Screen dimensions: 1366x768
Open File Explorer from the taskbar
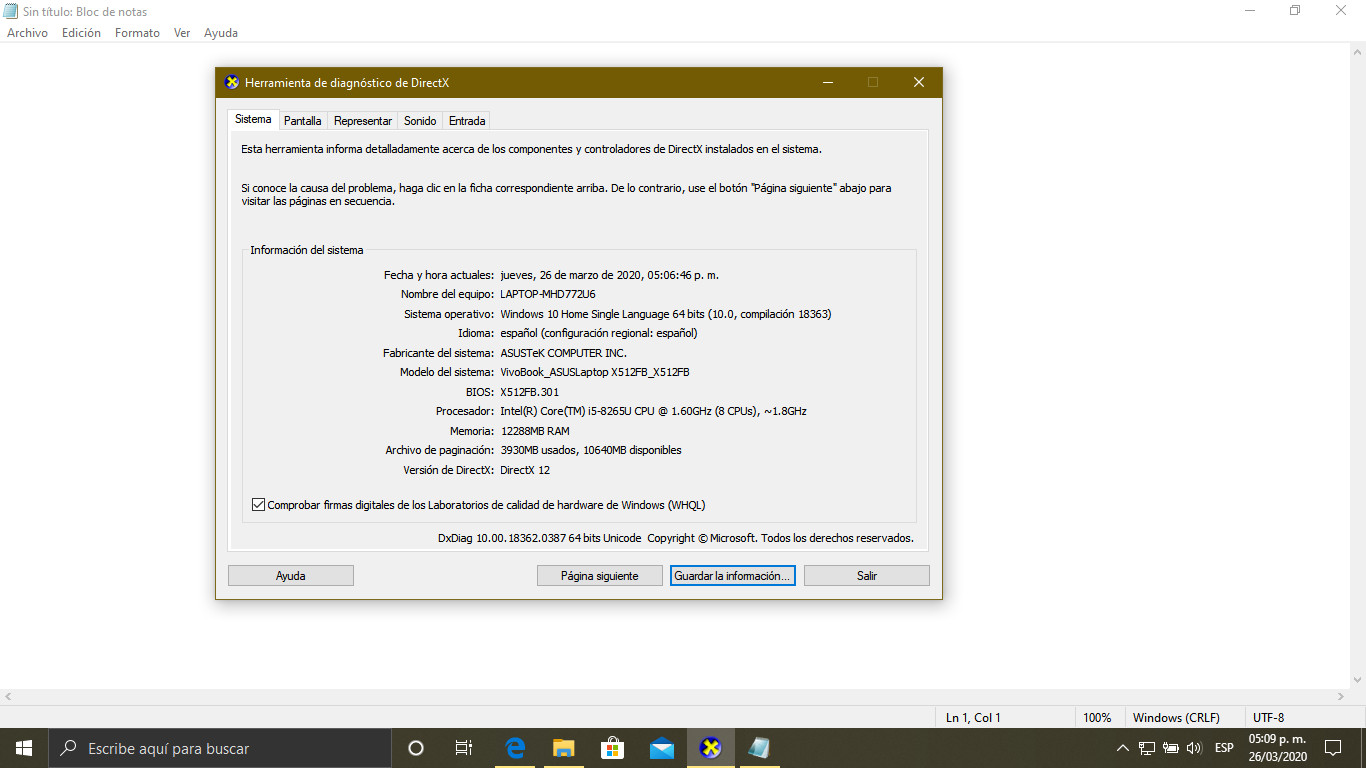click(x=564, y=748)
